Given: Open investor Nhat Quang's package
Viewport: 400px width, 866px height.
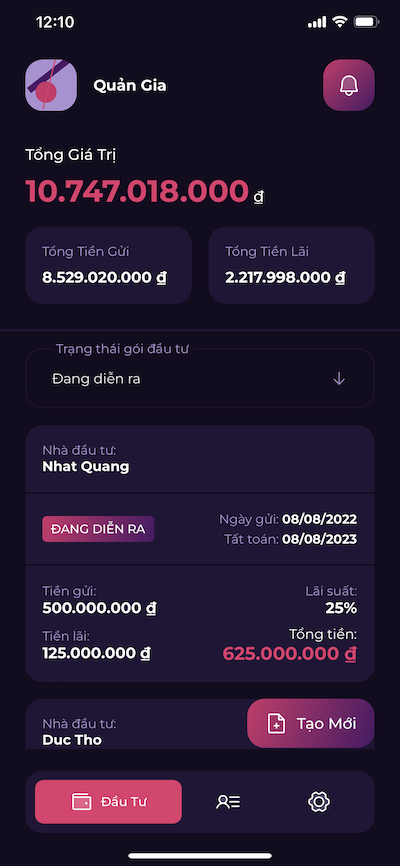Looking at the screenshot, I should tap(200, 553).
